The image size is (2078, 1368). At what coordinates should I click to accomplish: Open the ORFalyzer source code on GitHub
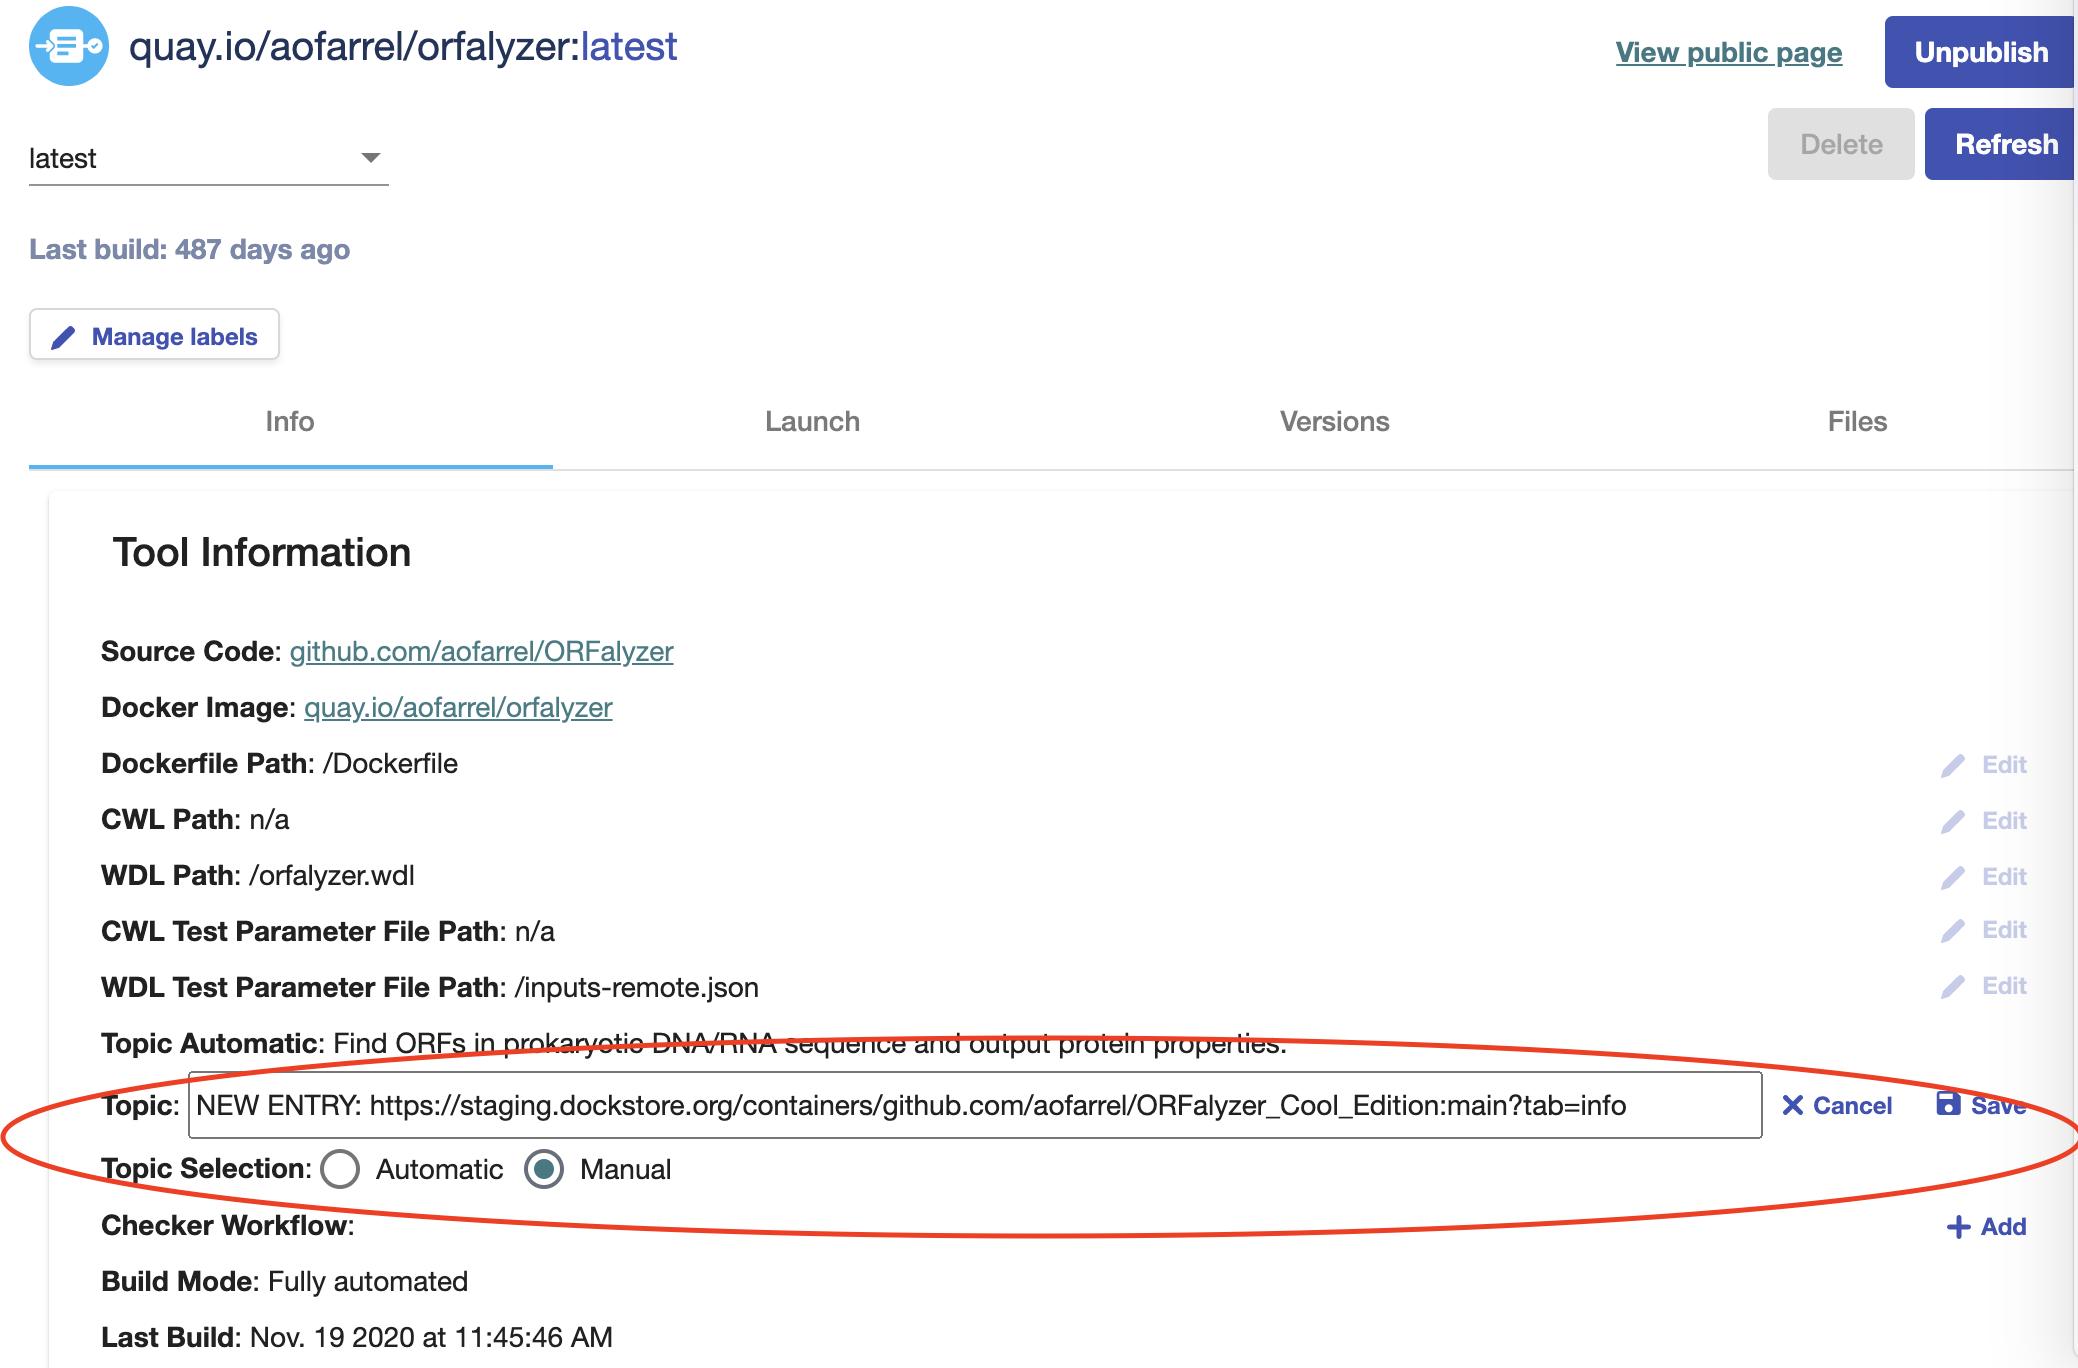coord(482,651)
